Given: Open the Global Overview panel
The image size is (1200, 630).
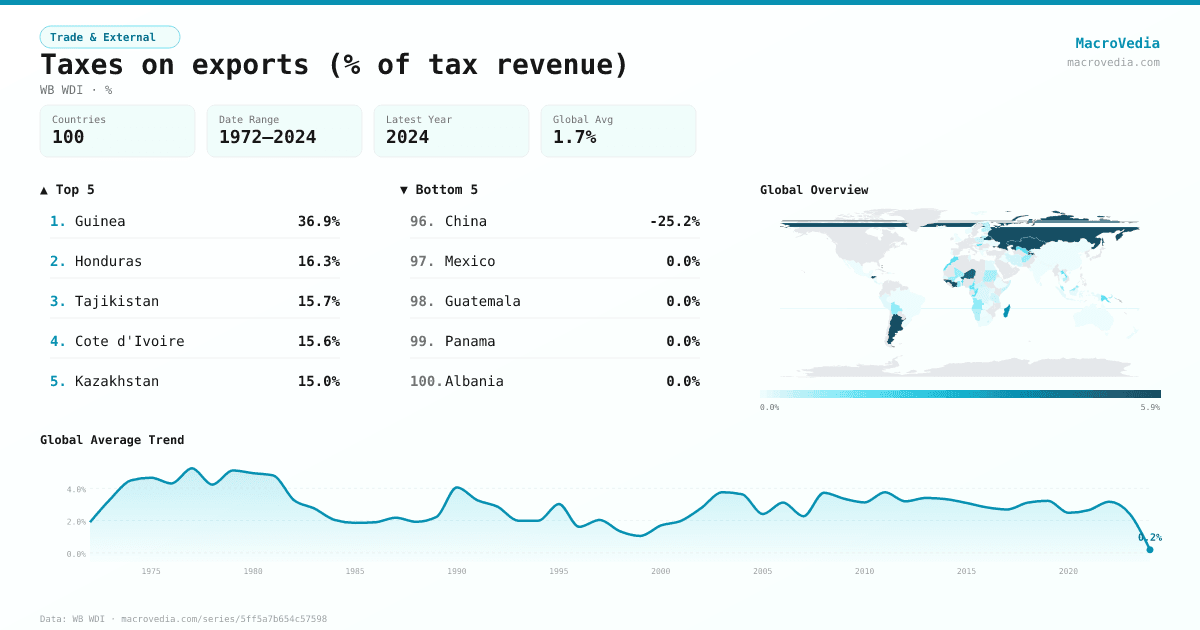Looking at the screenshot, I should [x=814, y=189].
